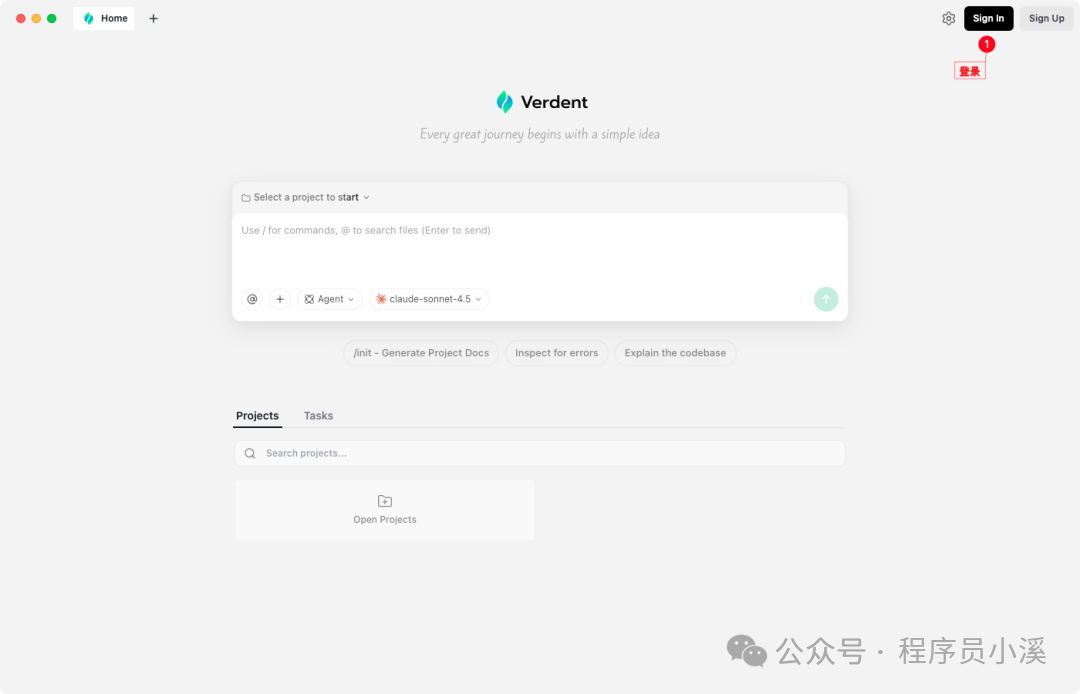Expand the Select a project to start dropdown
This screenshot has width=1080, height=694.
[306, 197]
